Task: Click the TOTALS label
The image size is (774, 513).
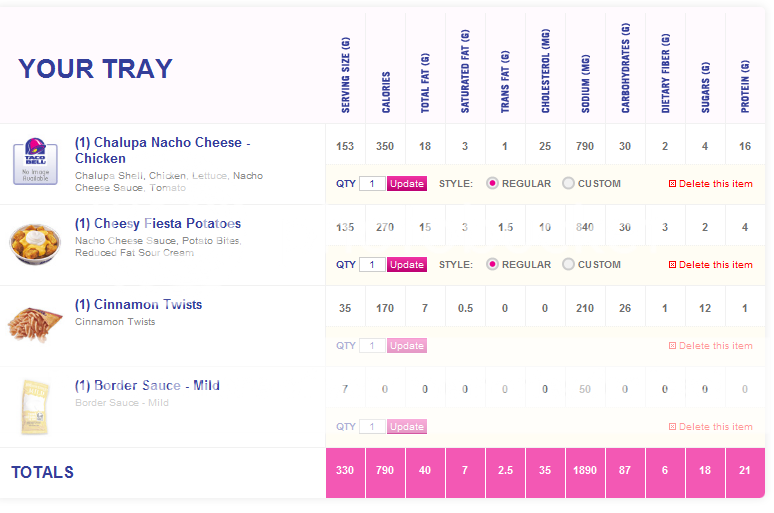Action: [x=42, y=473]
